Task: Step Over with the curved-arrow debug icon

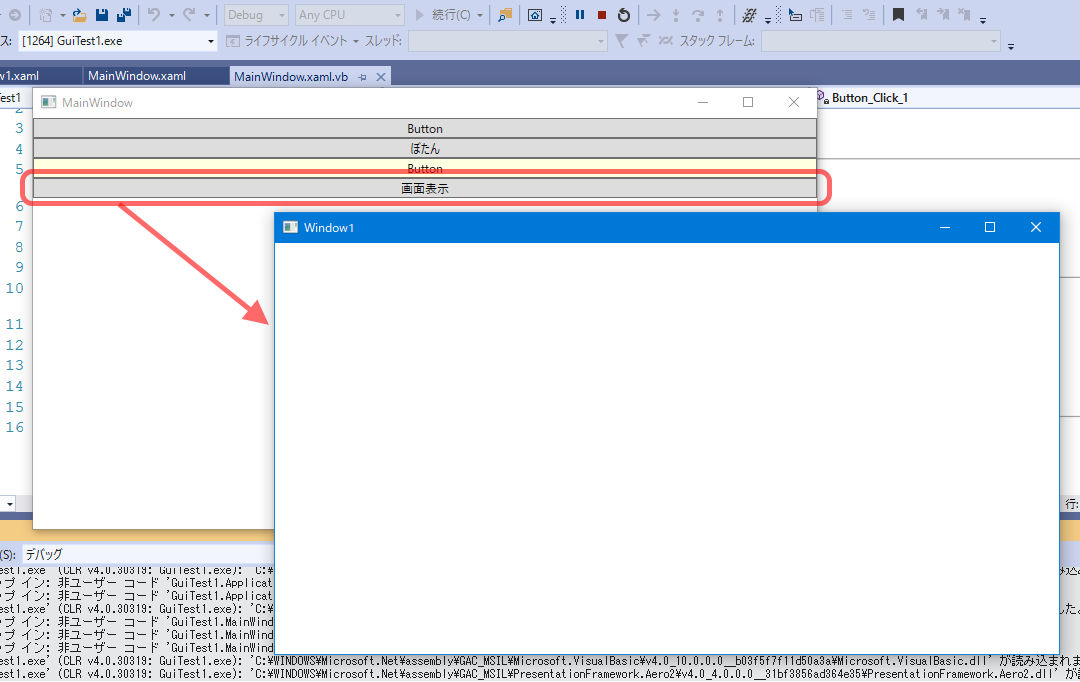Action: tap(698, 14)
